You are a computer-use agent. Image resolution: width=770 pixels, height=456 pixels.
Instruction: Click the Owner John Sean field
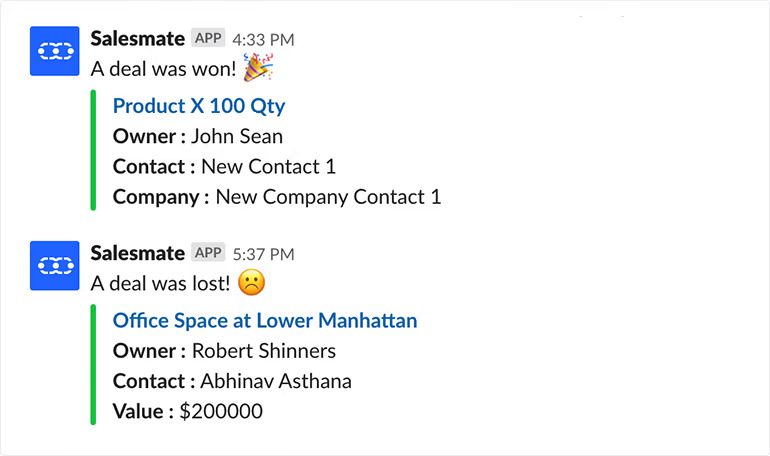point(198,136)
